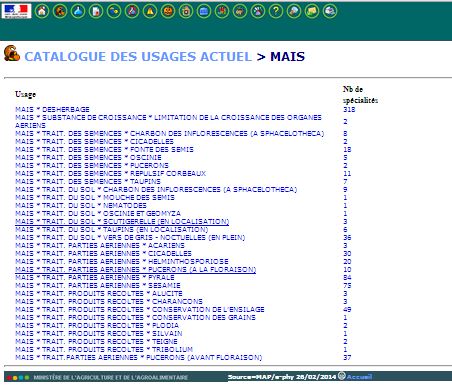
Task: Open PRODUITS RECOLTES * ALUCITE link
Action: [99, 293]
